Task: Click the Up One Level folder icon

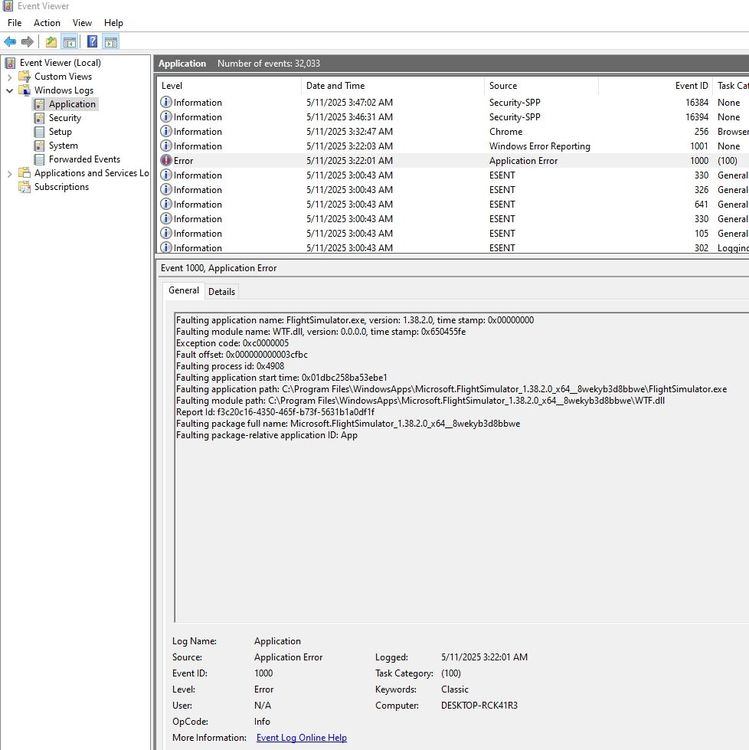Action: point(51,42)
